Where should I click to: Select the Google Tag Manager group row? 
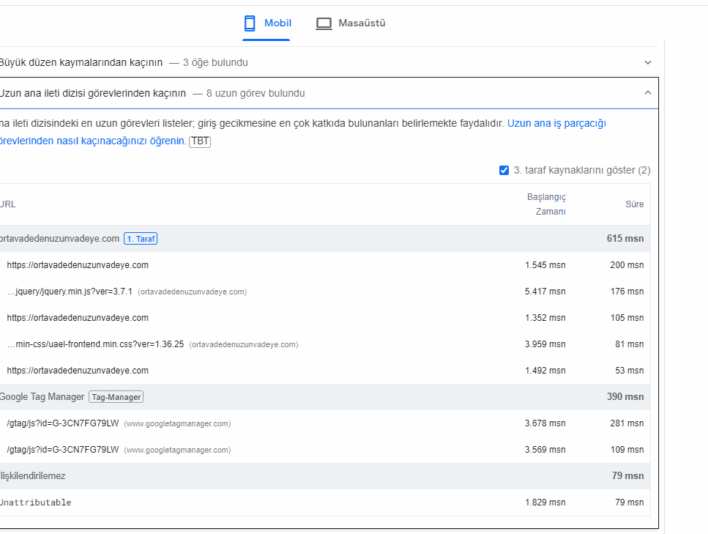pos(42,397)
